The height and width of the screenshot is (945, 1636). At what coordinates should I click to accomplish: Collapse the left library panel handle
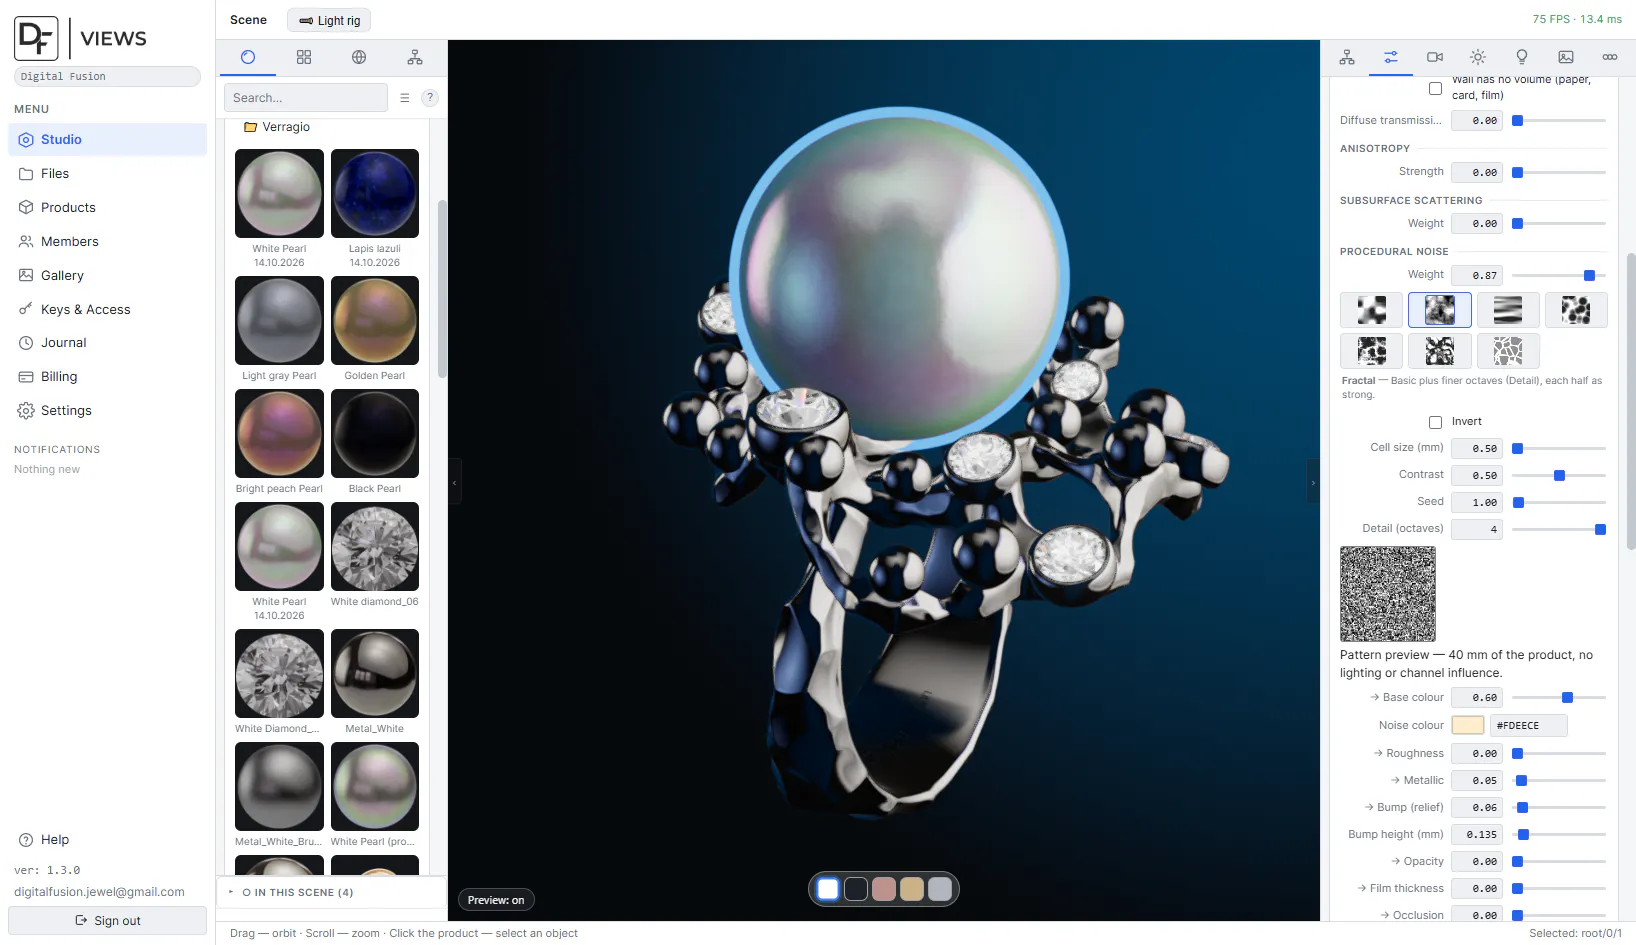(455, 482)
